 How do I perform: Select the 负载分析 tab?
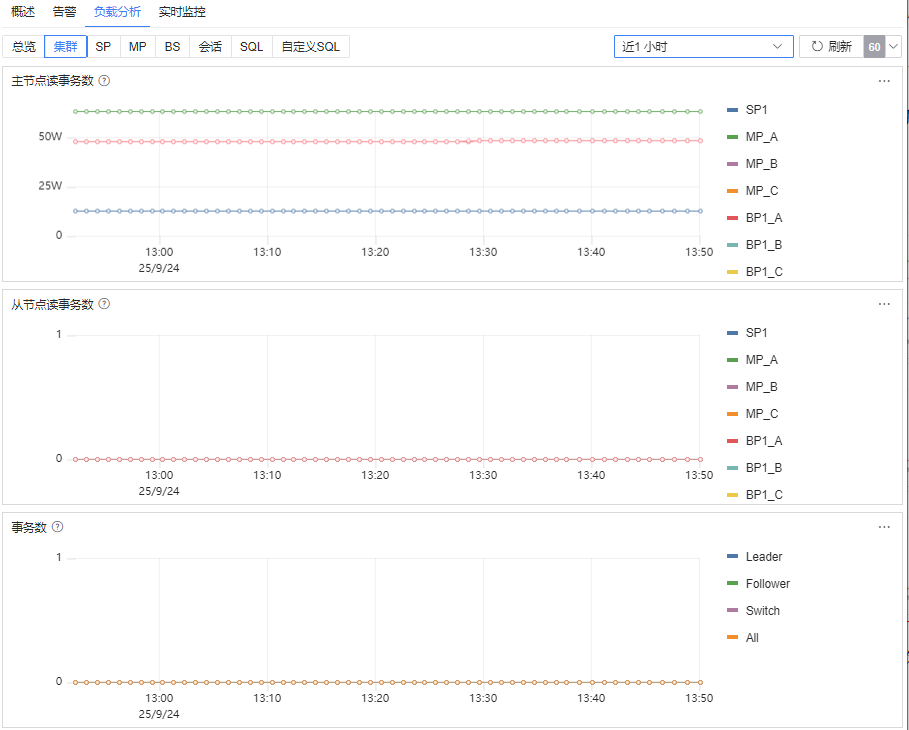(117, 12)
